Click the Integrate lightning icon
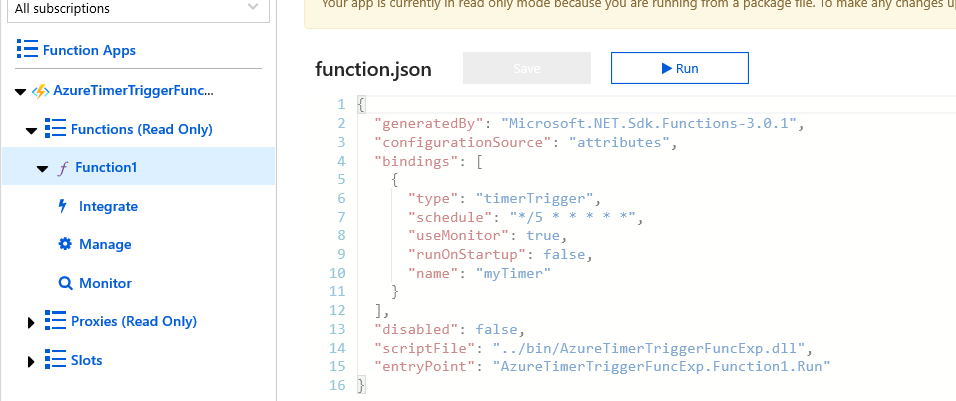Image resolution: width=956 pixels, height=401 pixels. [x=62, y=206]
